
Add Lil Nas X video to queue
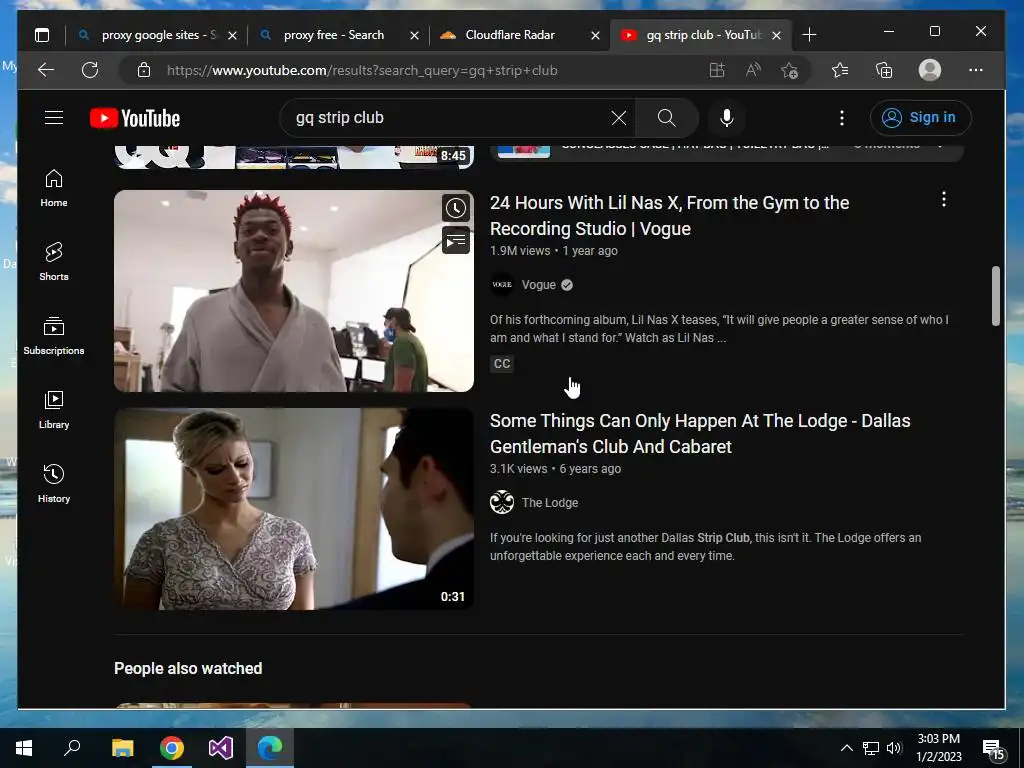(456, 240)
